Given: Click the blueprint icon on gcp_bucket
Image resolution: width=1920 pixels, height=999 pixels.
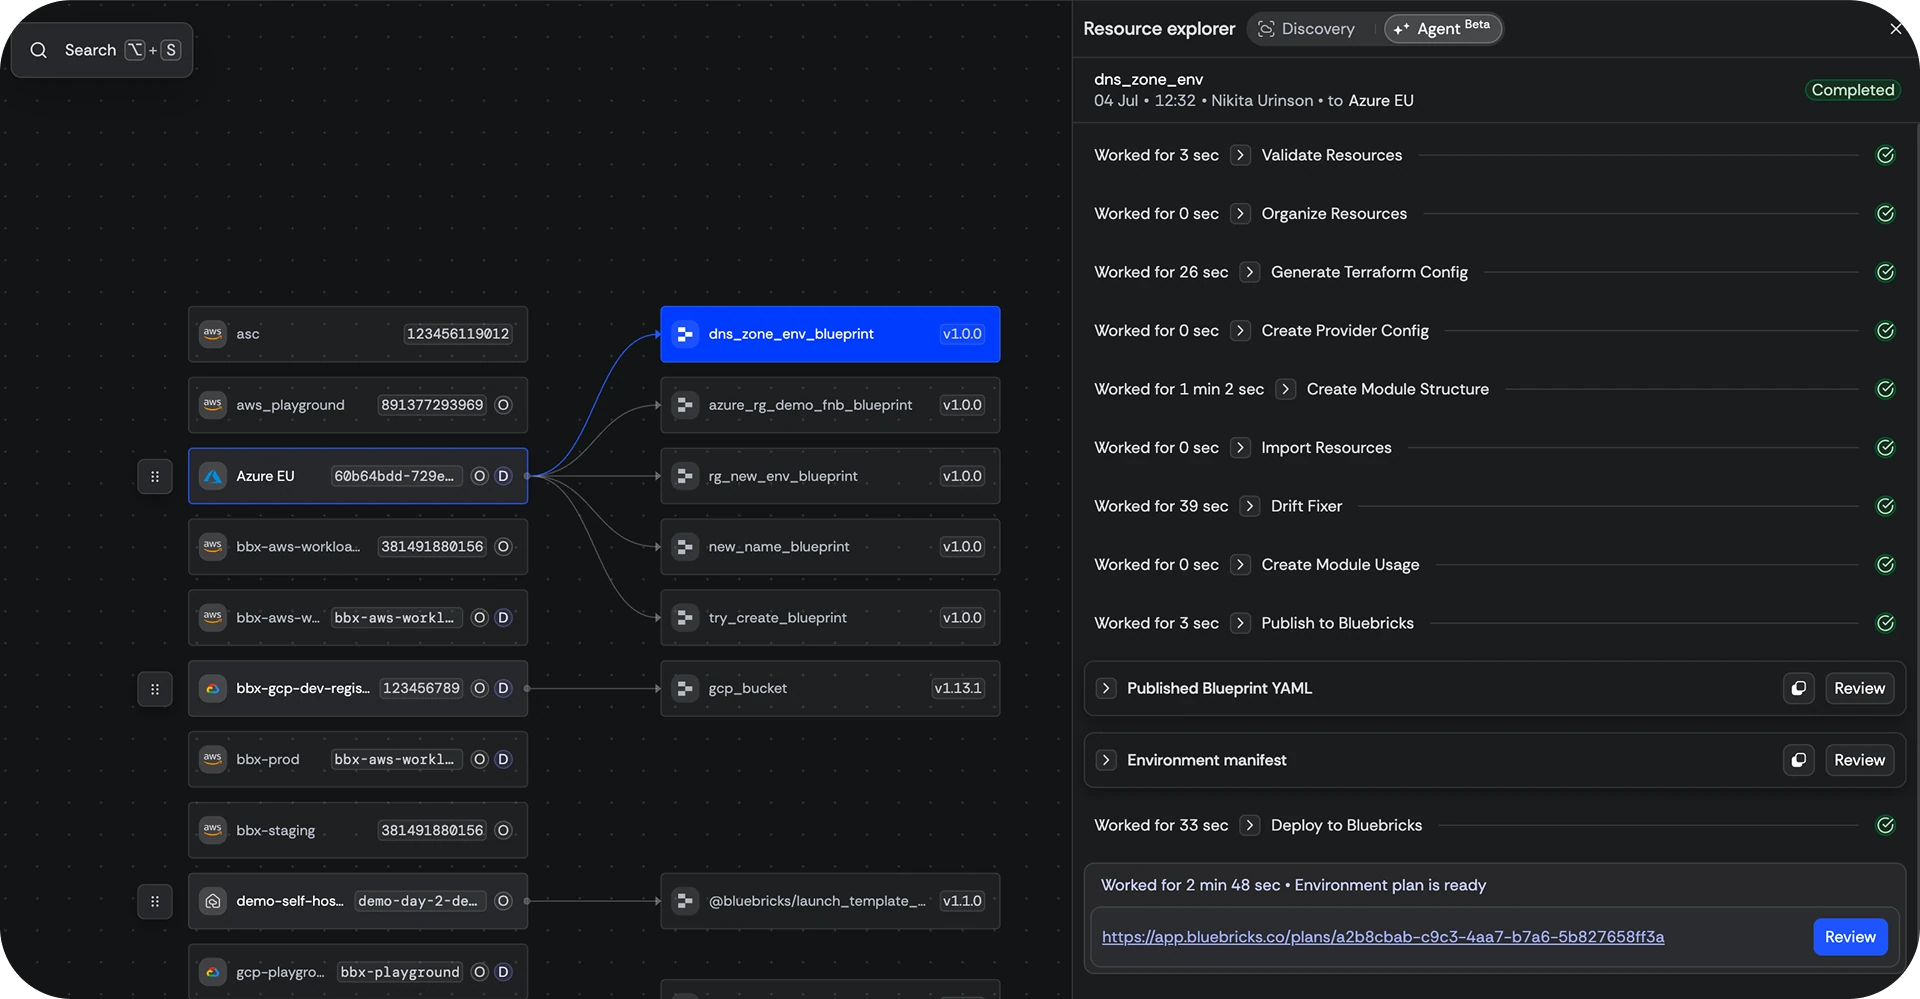Looking at the screenshot, I should (x=685, y=688).
